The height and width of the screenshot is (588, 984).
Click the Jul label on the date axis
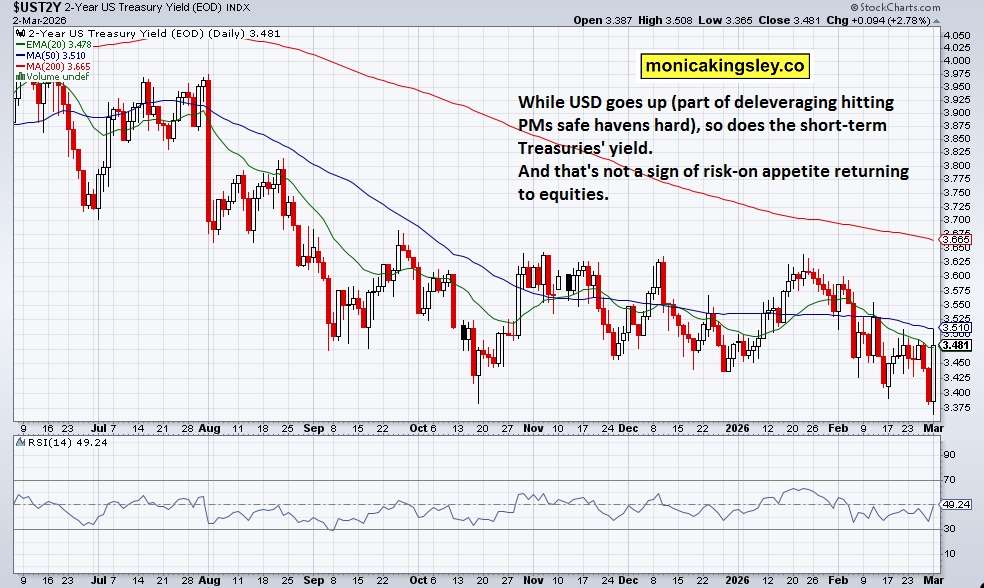click(98, 428)
